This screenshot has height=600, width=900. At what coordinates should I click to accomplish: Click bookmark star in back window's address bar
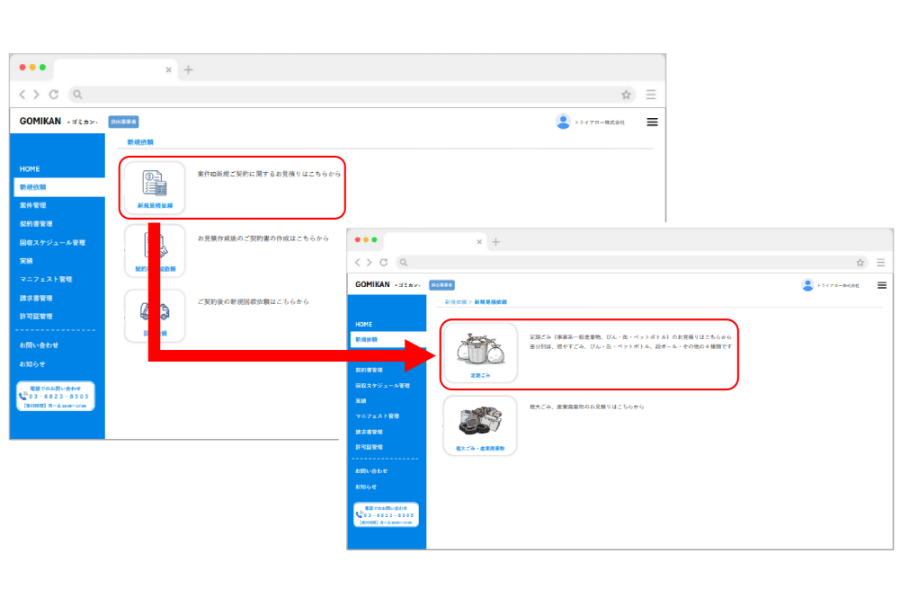626,95
